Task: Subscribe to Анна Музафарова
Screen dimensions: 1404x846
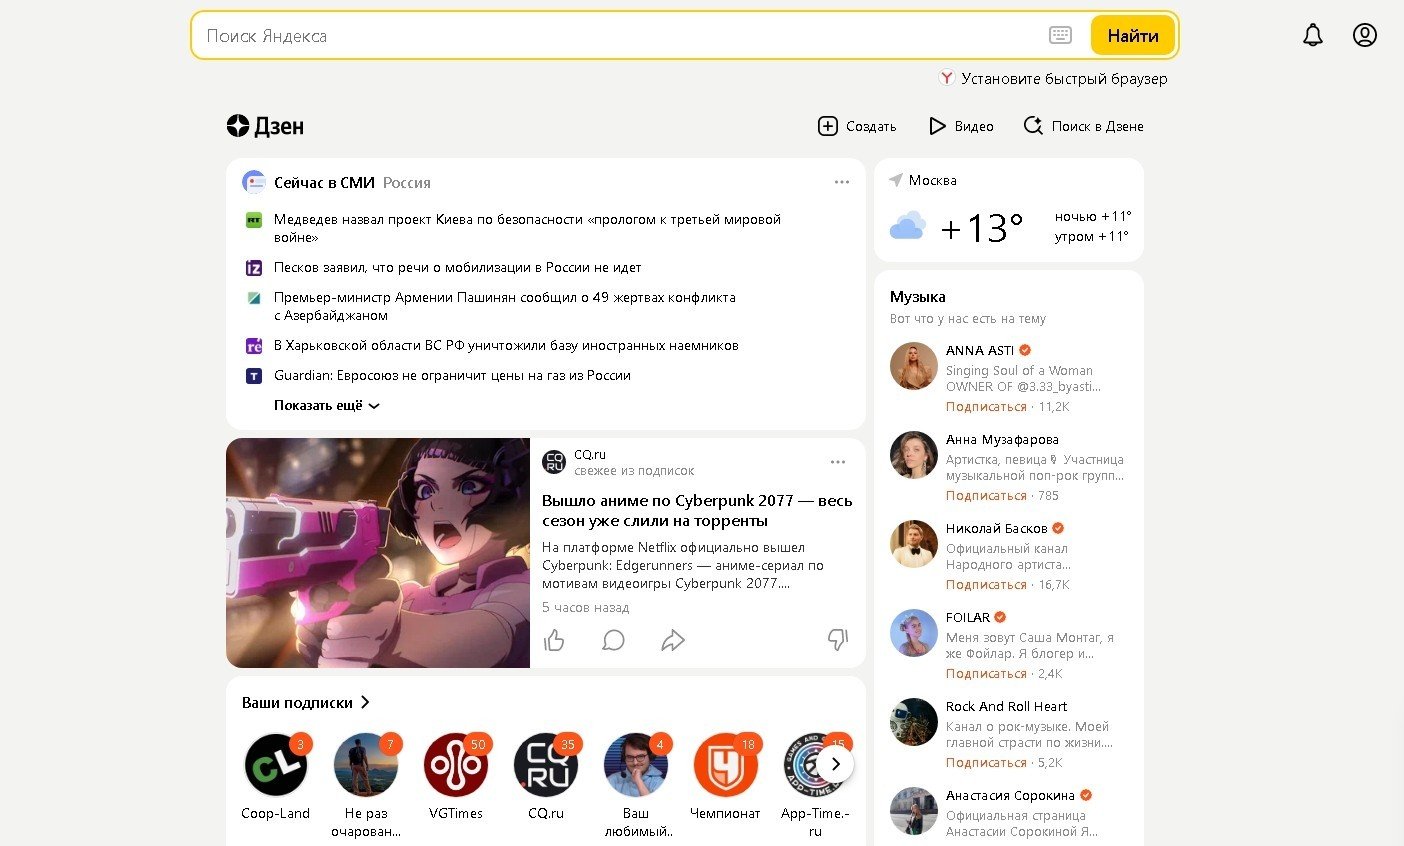Action: 986,496
